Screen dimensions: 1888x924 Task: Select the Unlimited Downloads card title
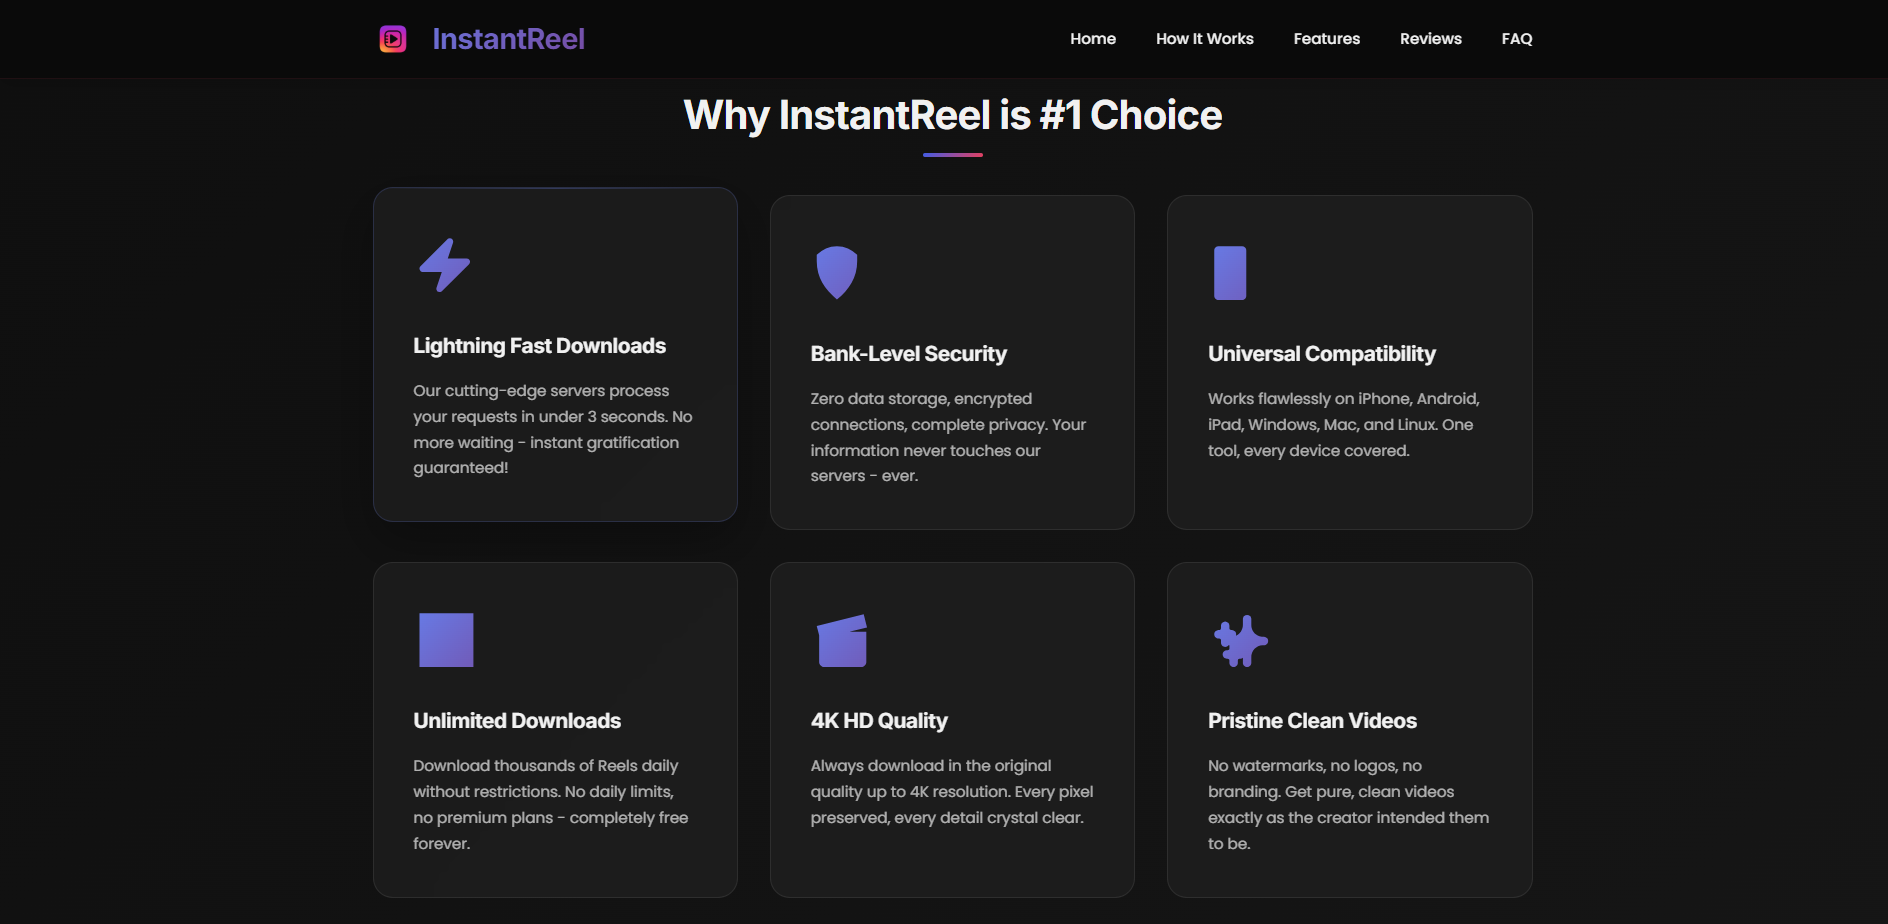click(517, 721)
